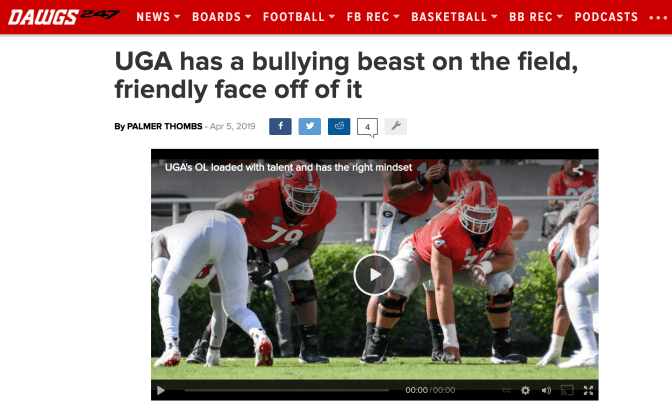Start video with center play button

pos(374,275)
